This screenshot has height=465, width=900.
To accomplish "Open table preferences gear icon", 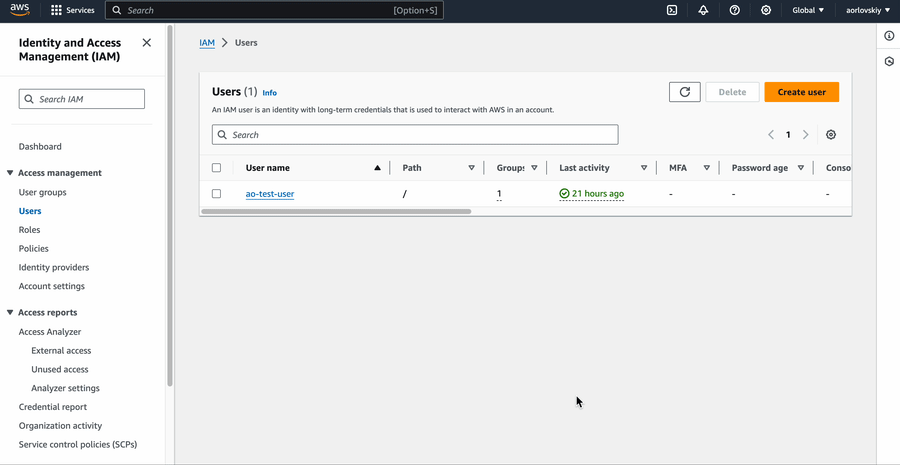I will tap(831, 135).
